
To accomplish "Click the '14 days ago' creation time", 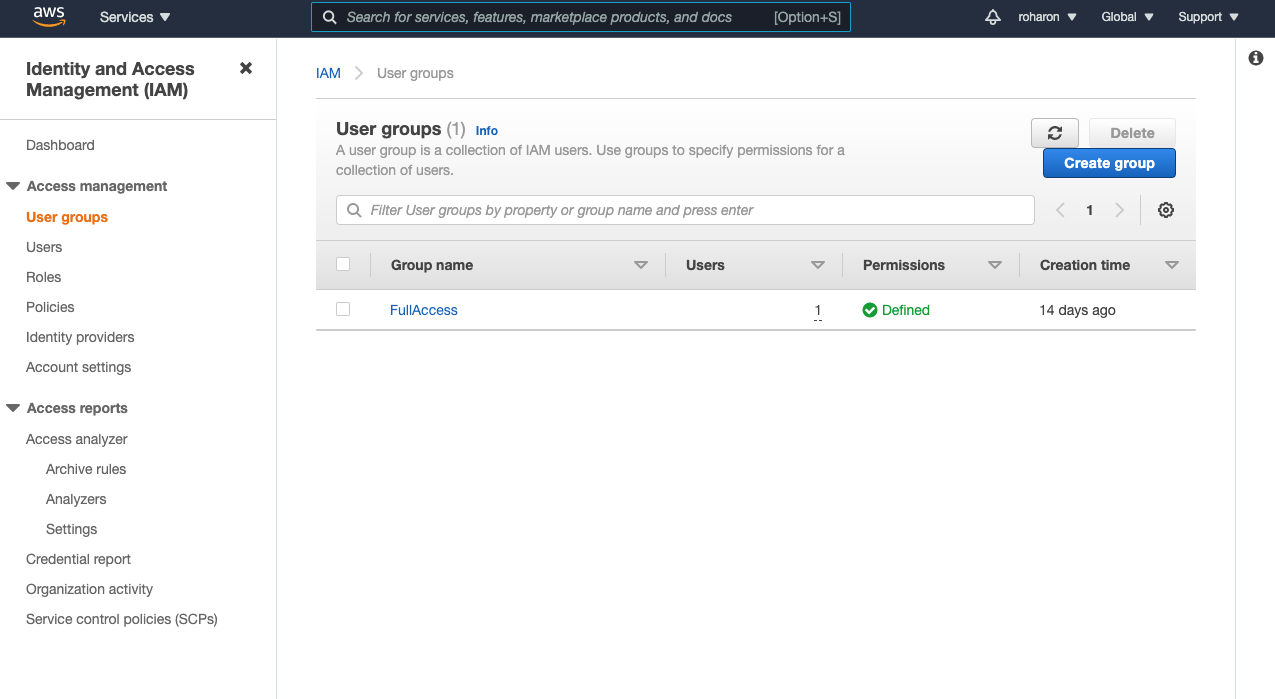I will [1077, 310].
